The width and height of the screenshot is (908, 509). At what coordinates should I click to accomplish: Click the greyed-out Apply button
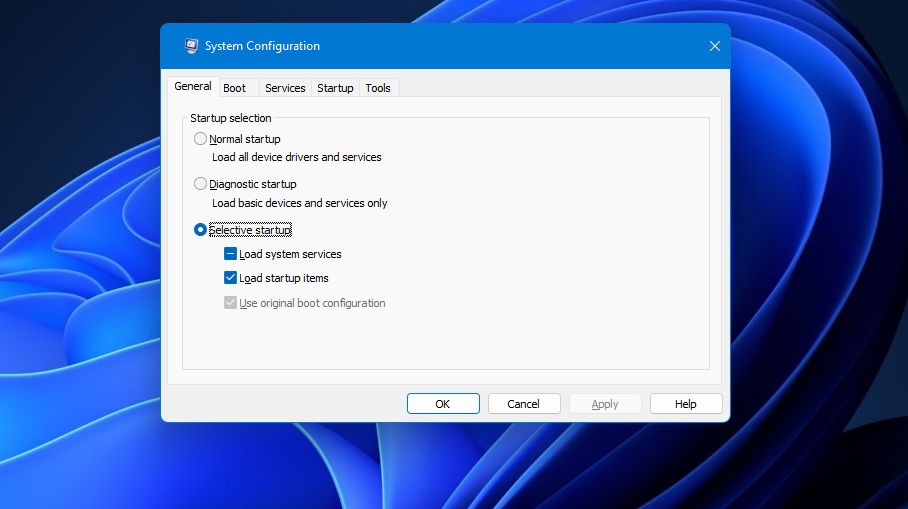(x=605, y=404)
